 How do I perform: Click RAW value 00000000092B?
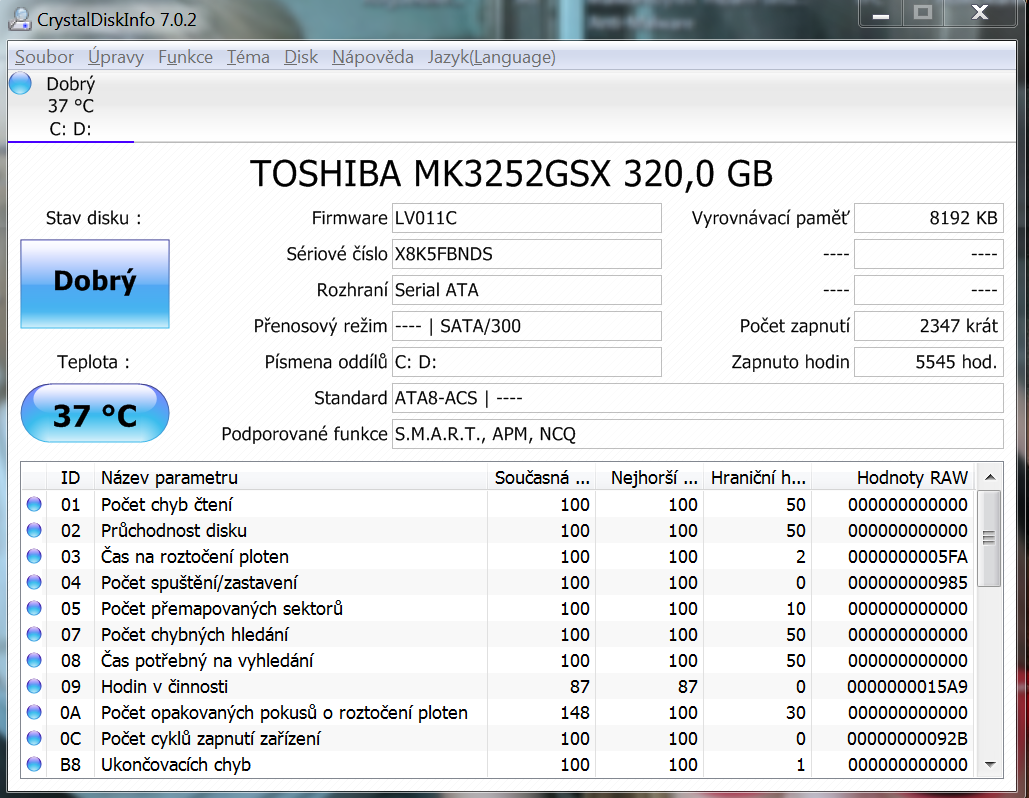pos(908,738)
